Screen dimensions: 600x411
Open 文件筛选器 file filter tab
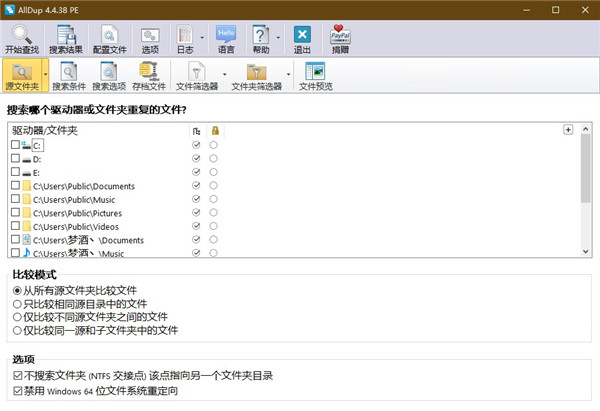click(197, 76)
